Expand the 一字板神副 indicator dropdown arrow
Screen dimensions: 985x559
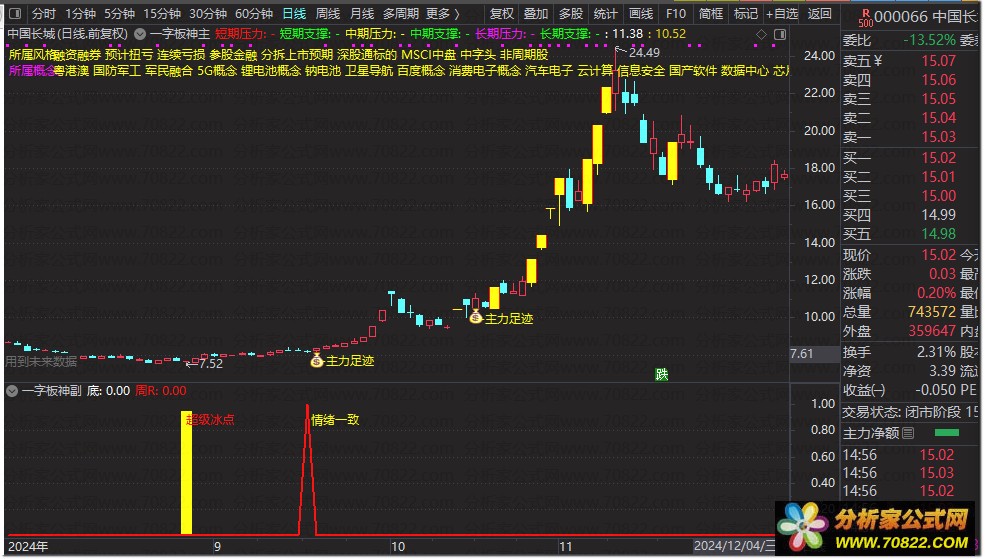coord(12,391)
